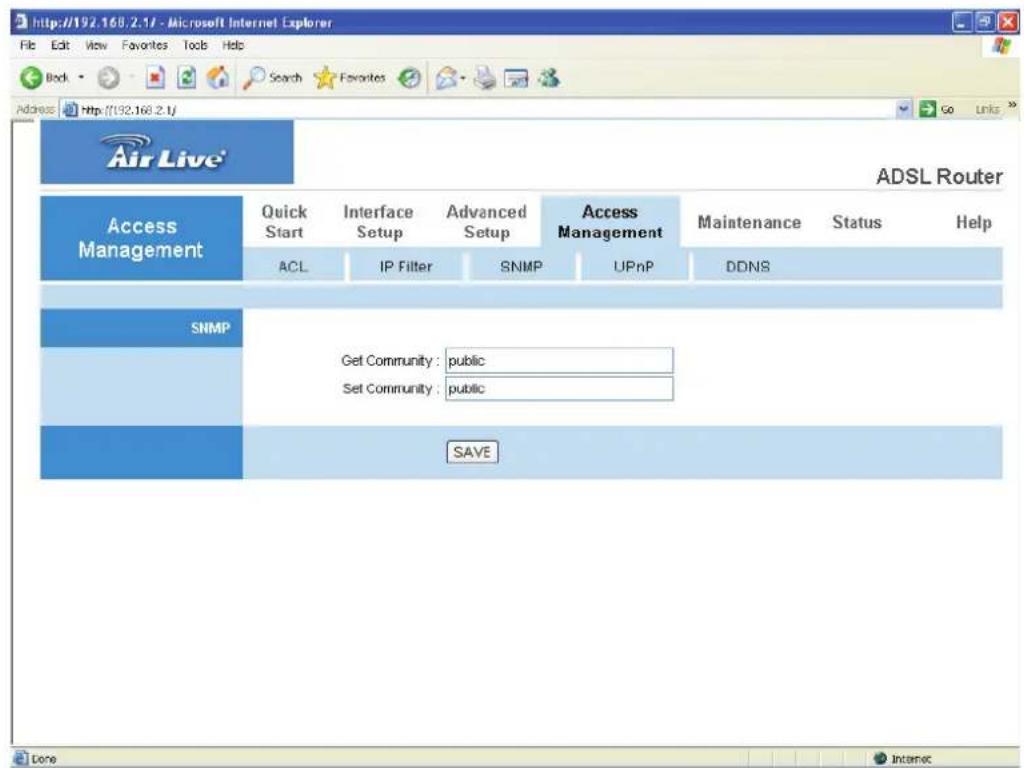
Task: Click the Edit page toolbar icon
Action: 517,78
